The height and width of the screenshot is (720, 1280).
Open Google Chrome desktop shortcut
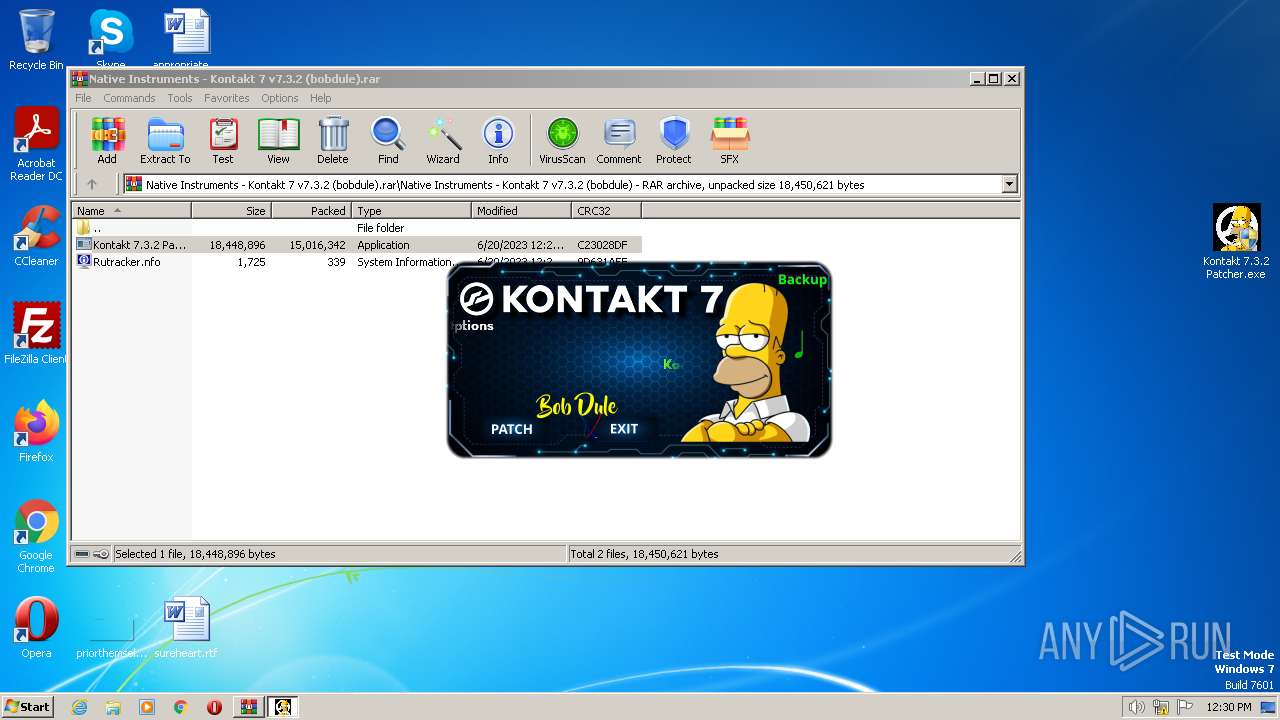(36, 537)
